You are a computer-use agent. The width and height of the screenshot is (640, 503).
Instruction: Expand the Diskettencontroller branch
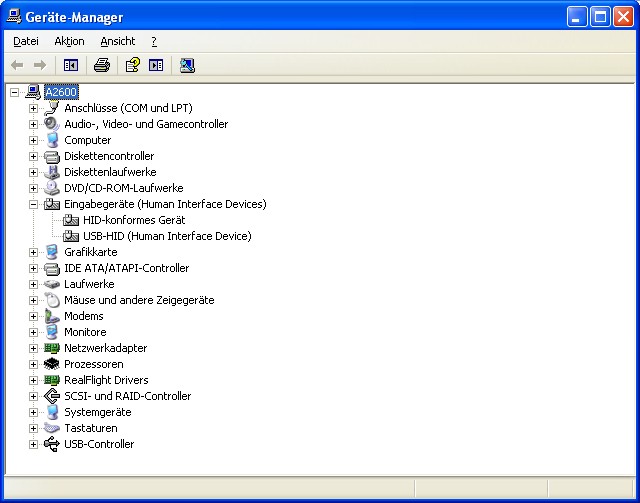33,156
